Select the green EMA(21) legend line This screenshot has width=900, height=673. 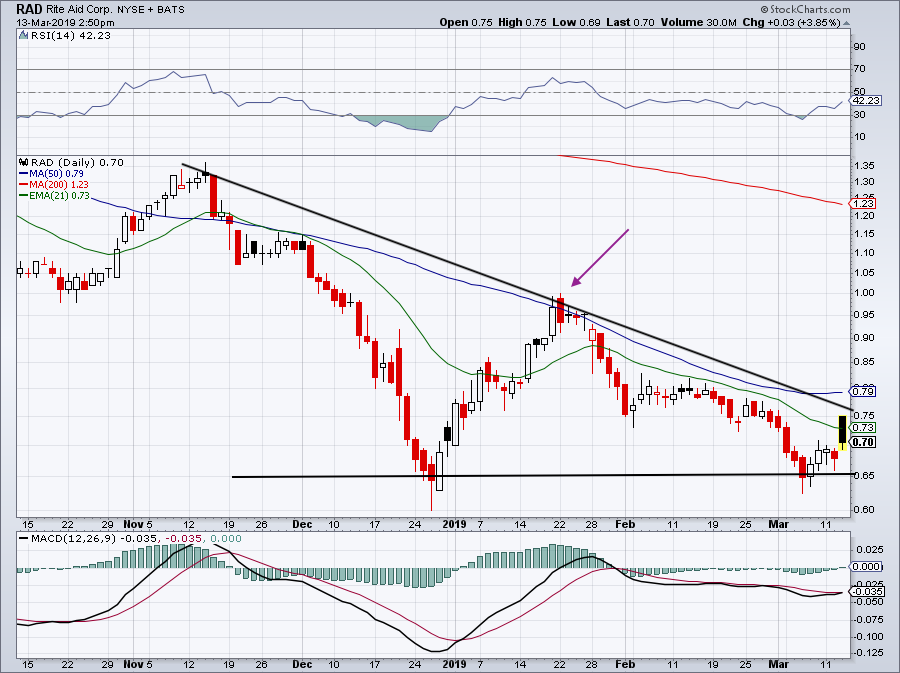point(24,196)
